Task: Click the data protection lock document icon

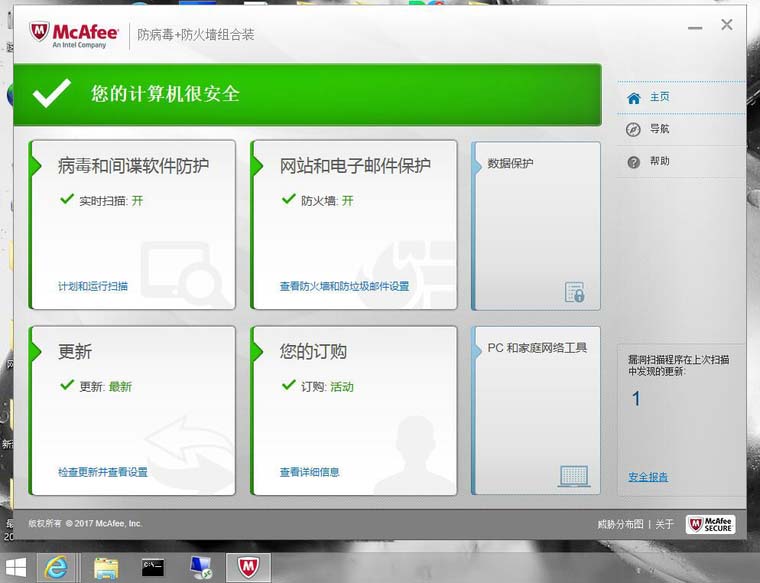Action: (x=575, y=292)
